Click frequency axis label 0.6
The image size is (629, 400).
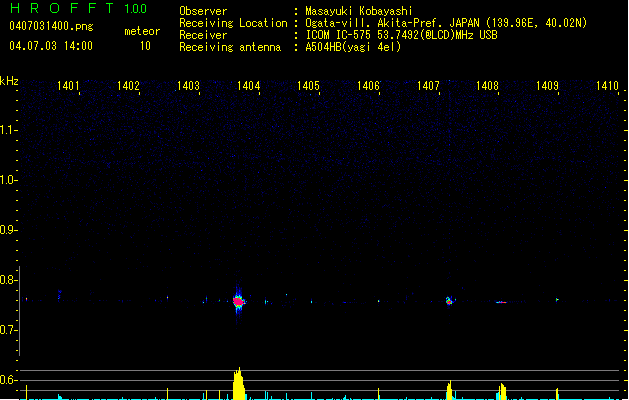(x=8, y=380)
